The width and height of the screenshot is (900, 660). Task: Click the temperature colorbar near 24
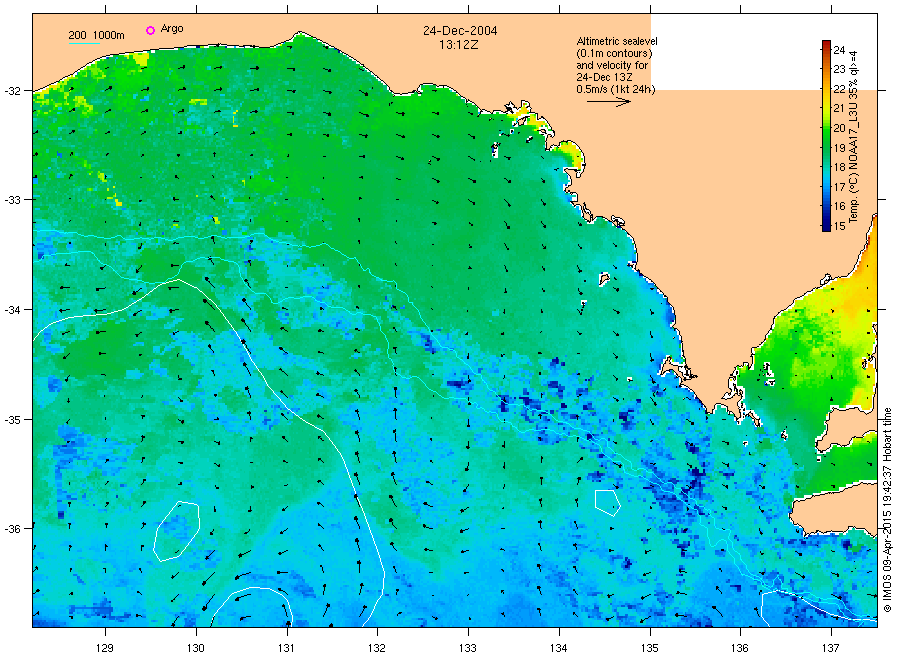[826, 49]
